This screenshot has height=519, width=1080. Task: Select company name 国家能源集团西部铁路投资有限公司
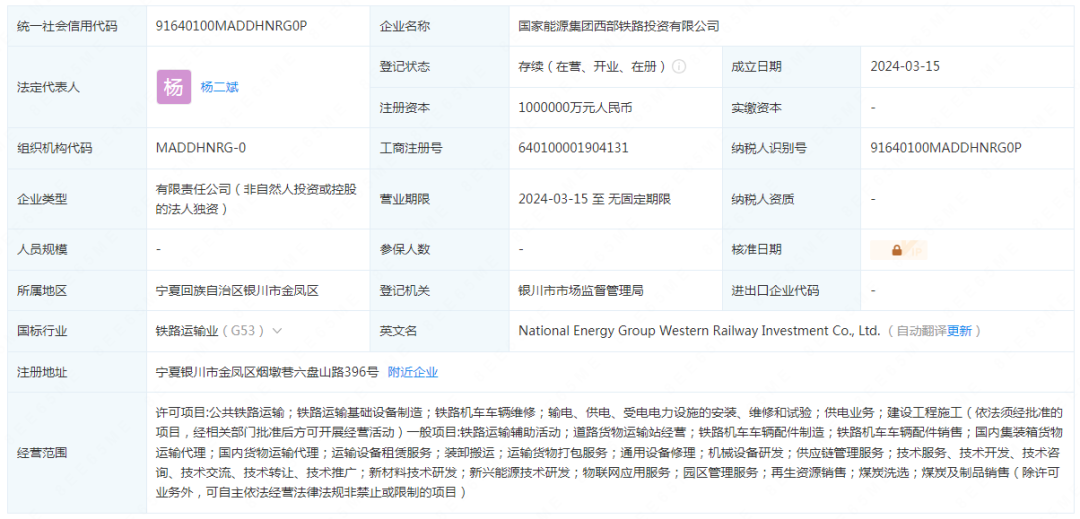[x=619, y=26]
